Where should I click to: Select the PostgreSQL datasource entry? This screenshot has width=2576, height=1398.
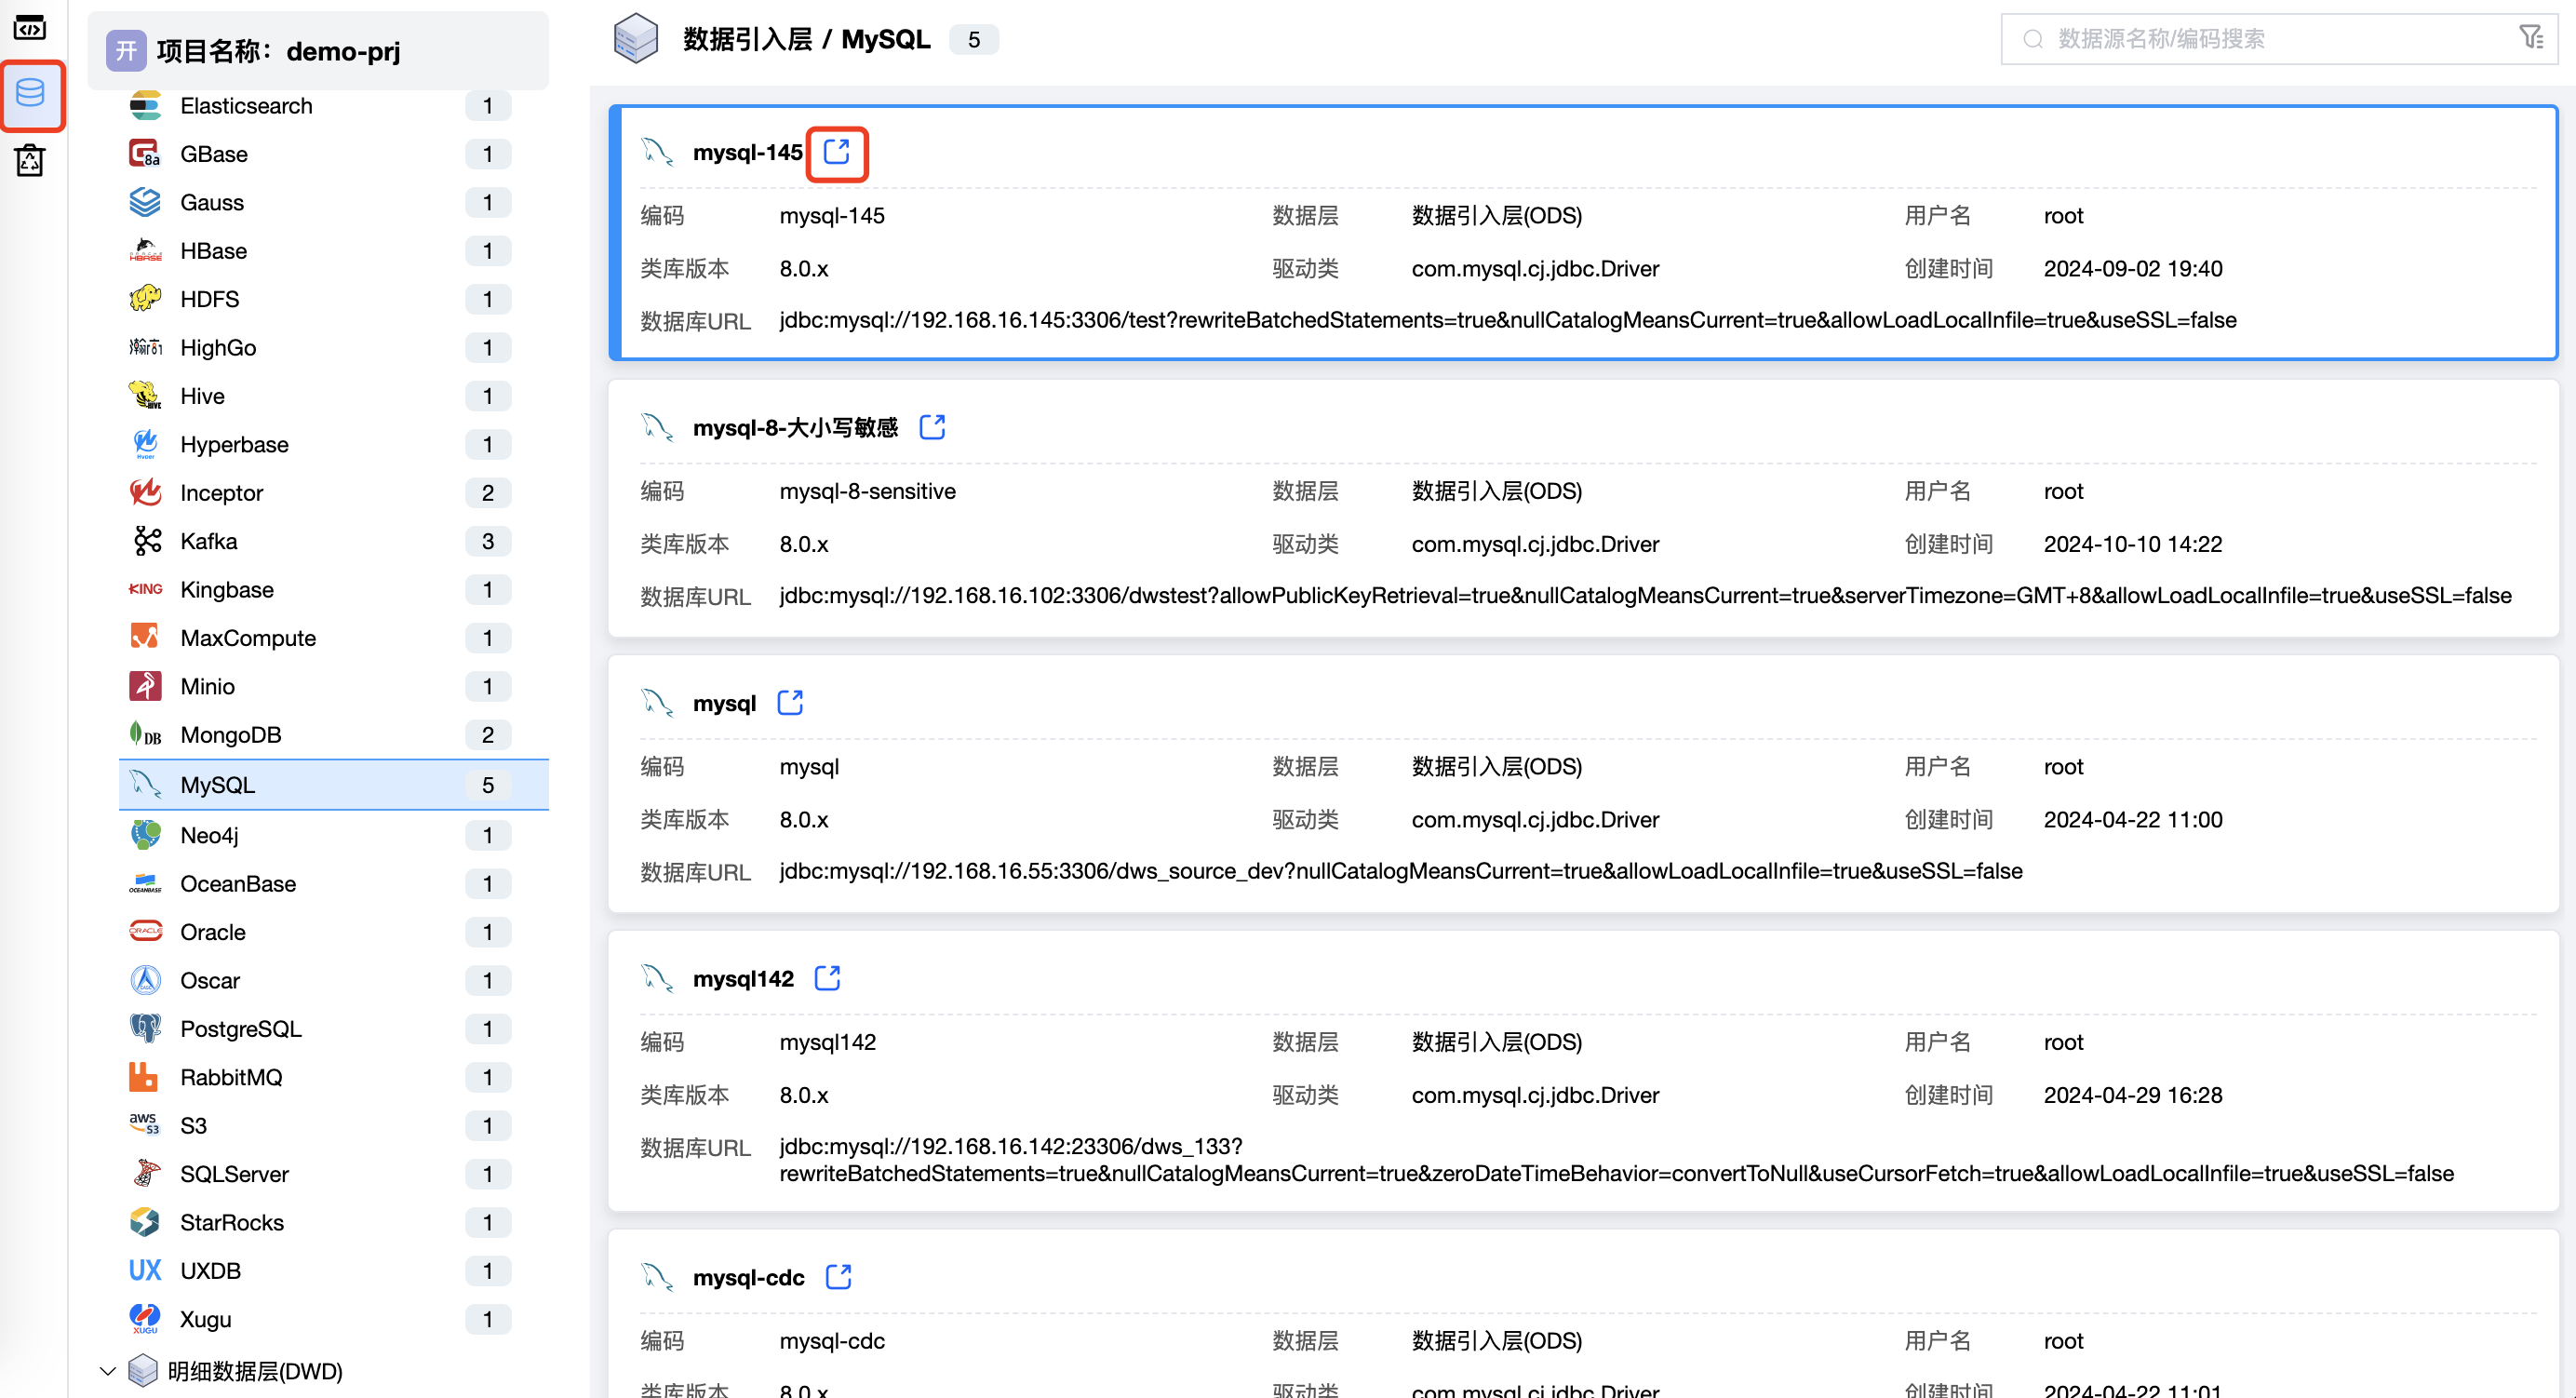pyautogui.click(x=240, y=1028)
